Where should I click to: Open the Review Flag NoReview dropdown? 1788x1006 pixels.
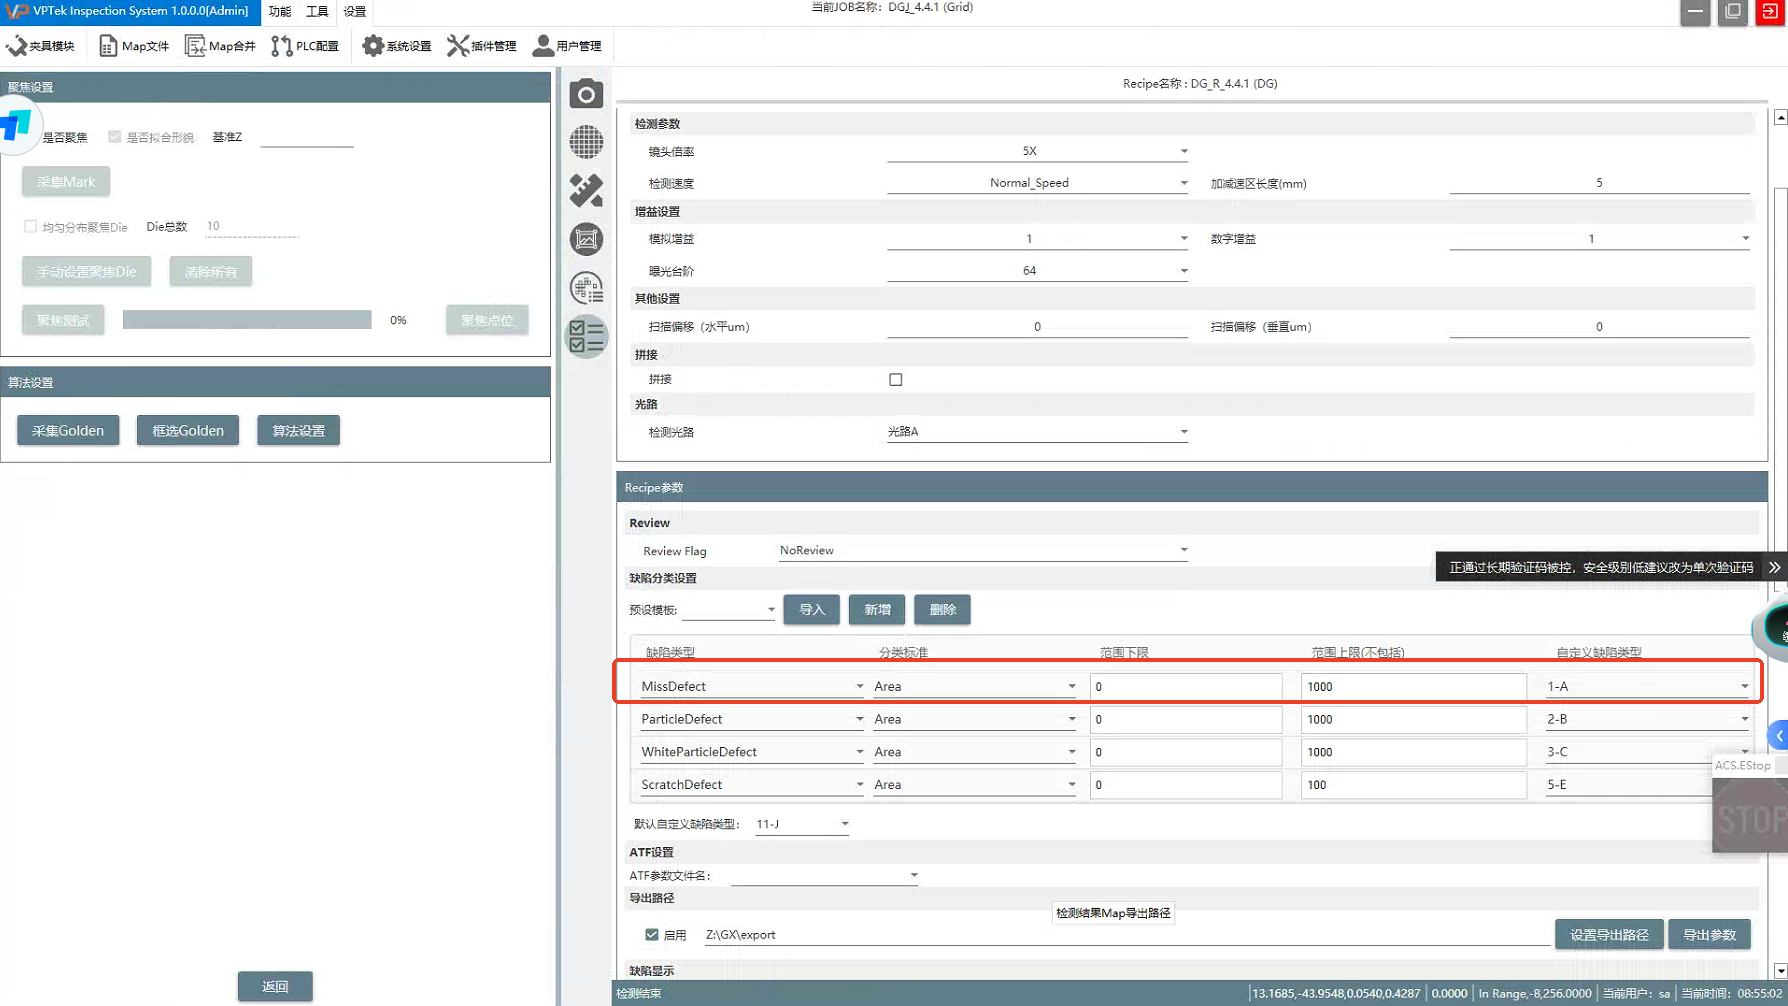[x=983, y=551]
